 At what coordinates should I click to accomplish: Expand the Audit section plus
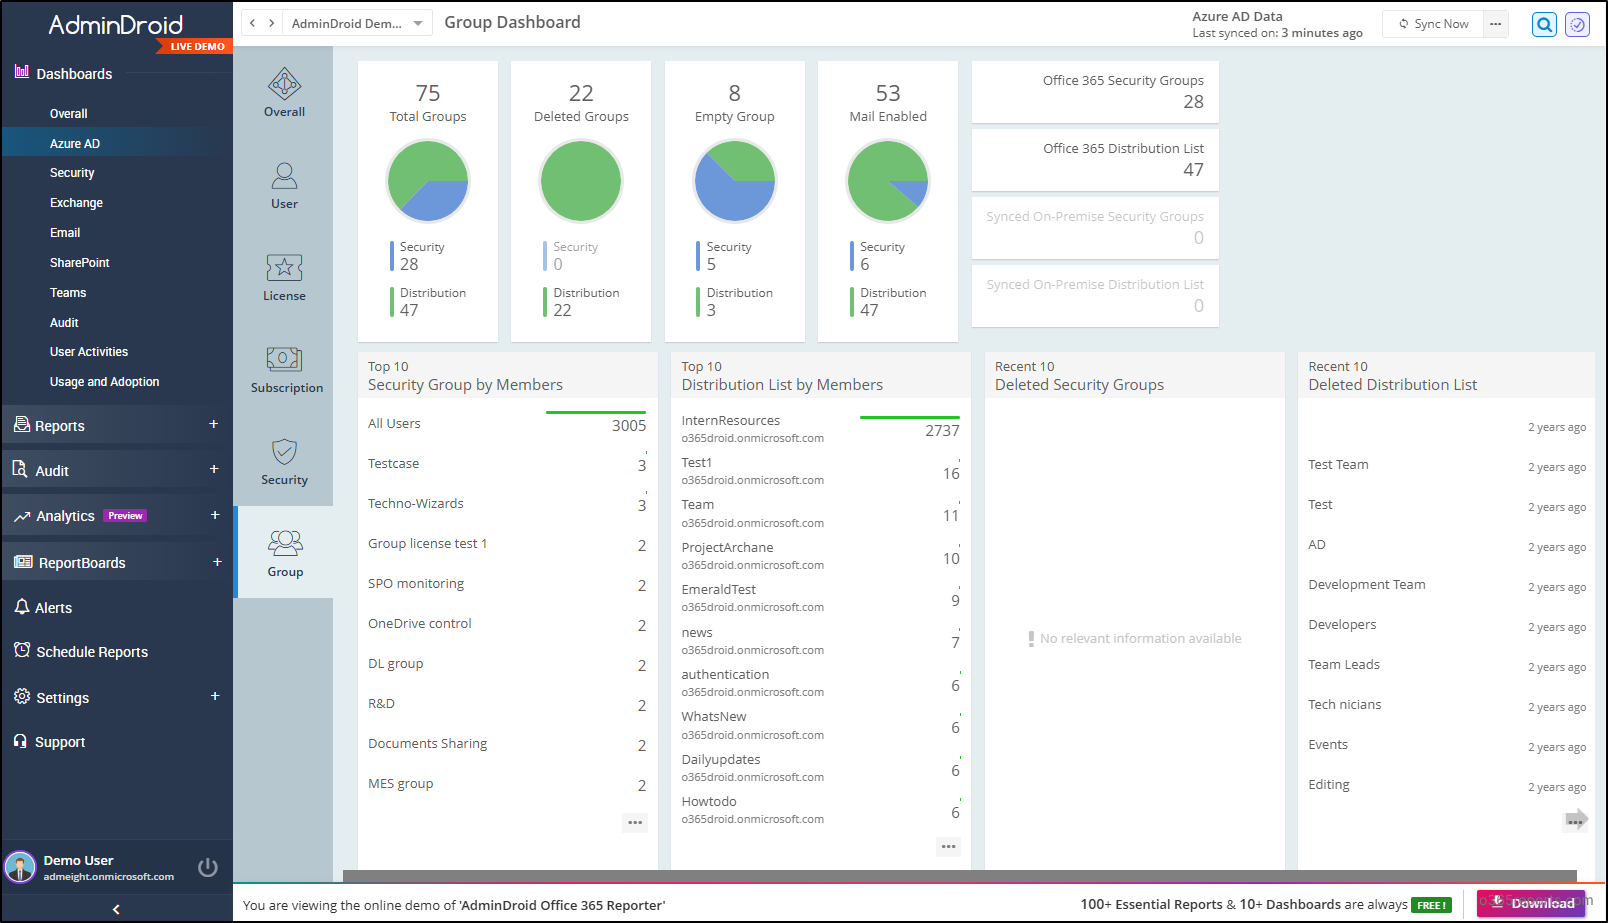click(213, 470)
